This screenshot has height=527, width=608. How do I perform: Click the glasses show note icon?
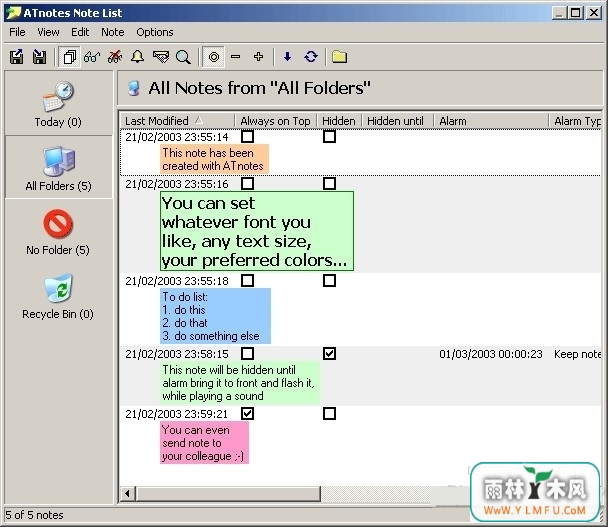pos(92,57)
